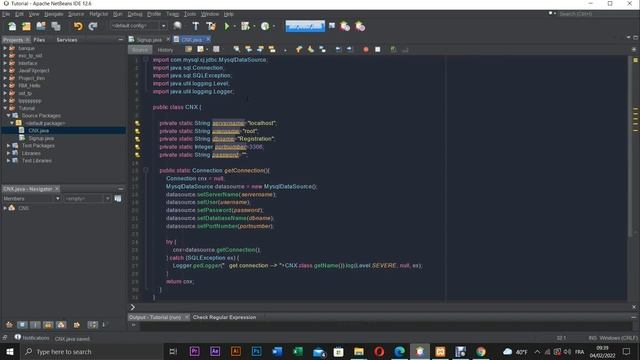Click the Opera browser taskbar icon
Viewport: 640px width, 360px height.
379,351
